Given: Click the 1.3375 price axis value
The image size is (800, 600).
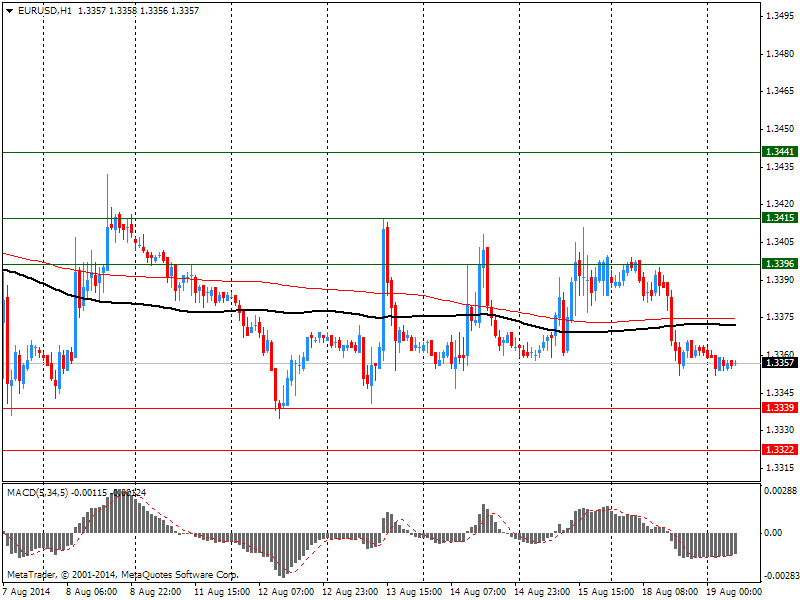Looking at the screenshot, I should 780,317.
